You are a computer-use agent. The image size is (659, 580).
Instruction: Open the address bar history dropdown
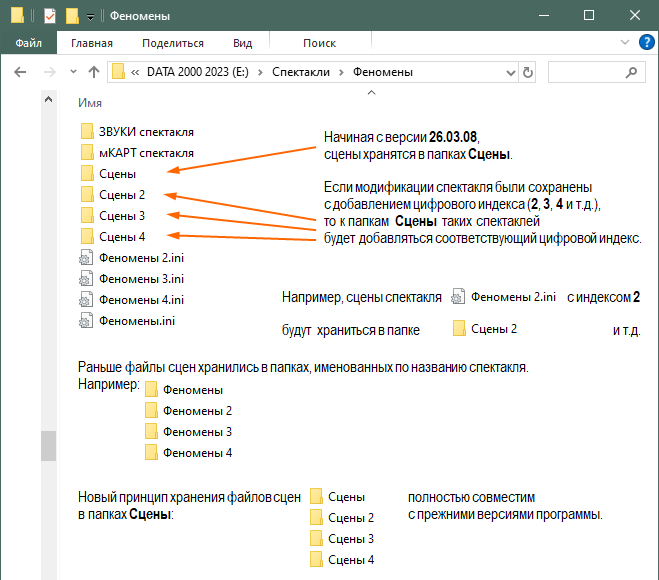pos(511,73)
